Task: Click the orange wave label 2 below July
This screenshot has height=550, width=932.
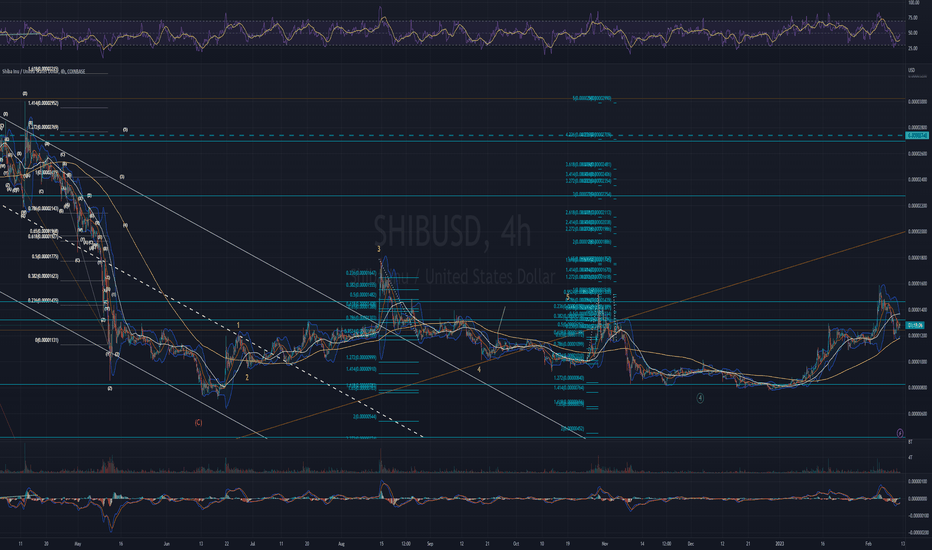Action: 247,377
